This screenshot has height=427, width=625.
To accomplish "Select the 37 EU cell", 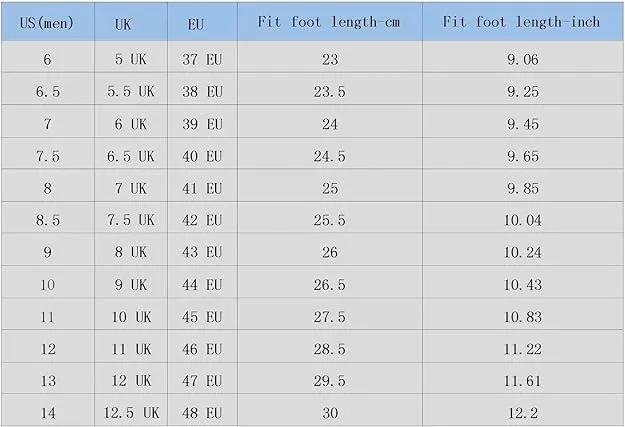I will coord(202,59).
